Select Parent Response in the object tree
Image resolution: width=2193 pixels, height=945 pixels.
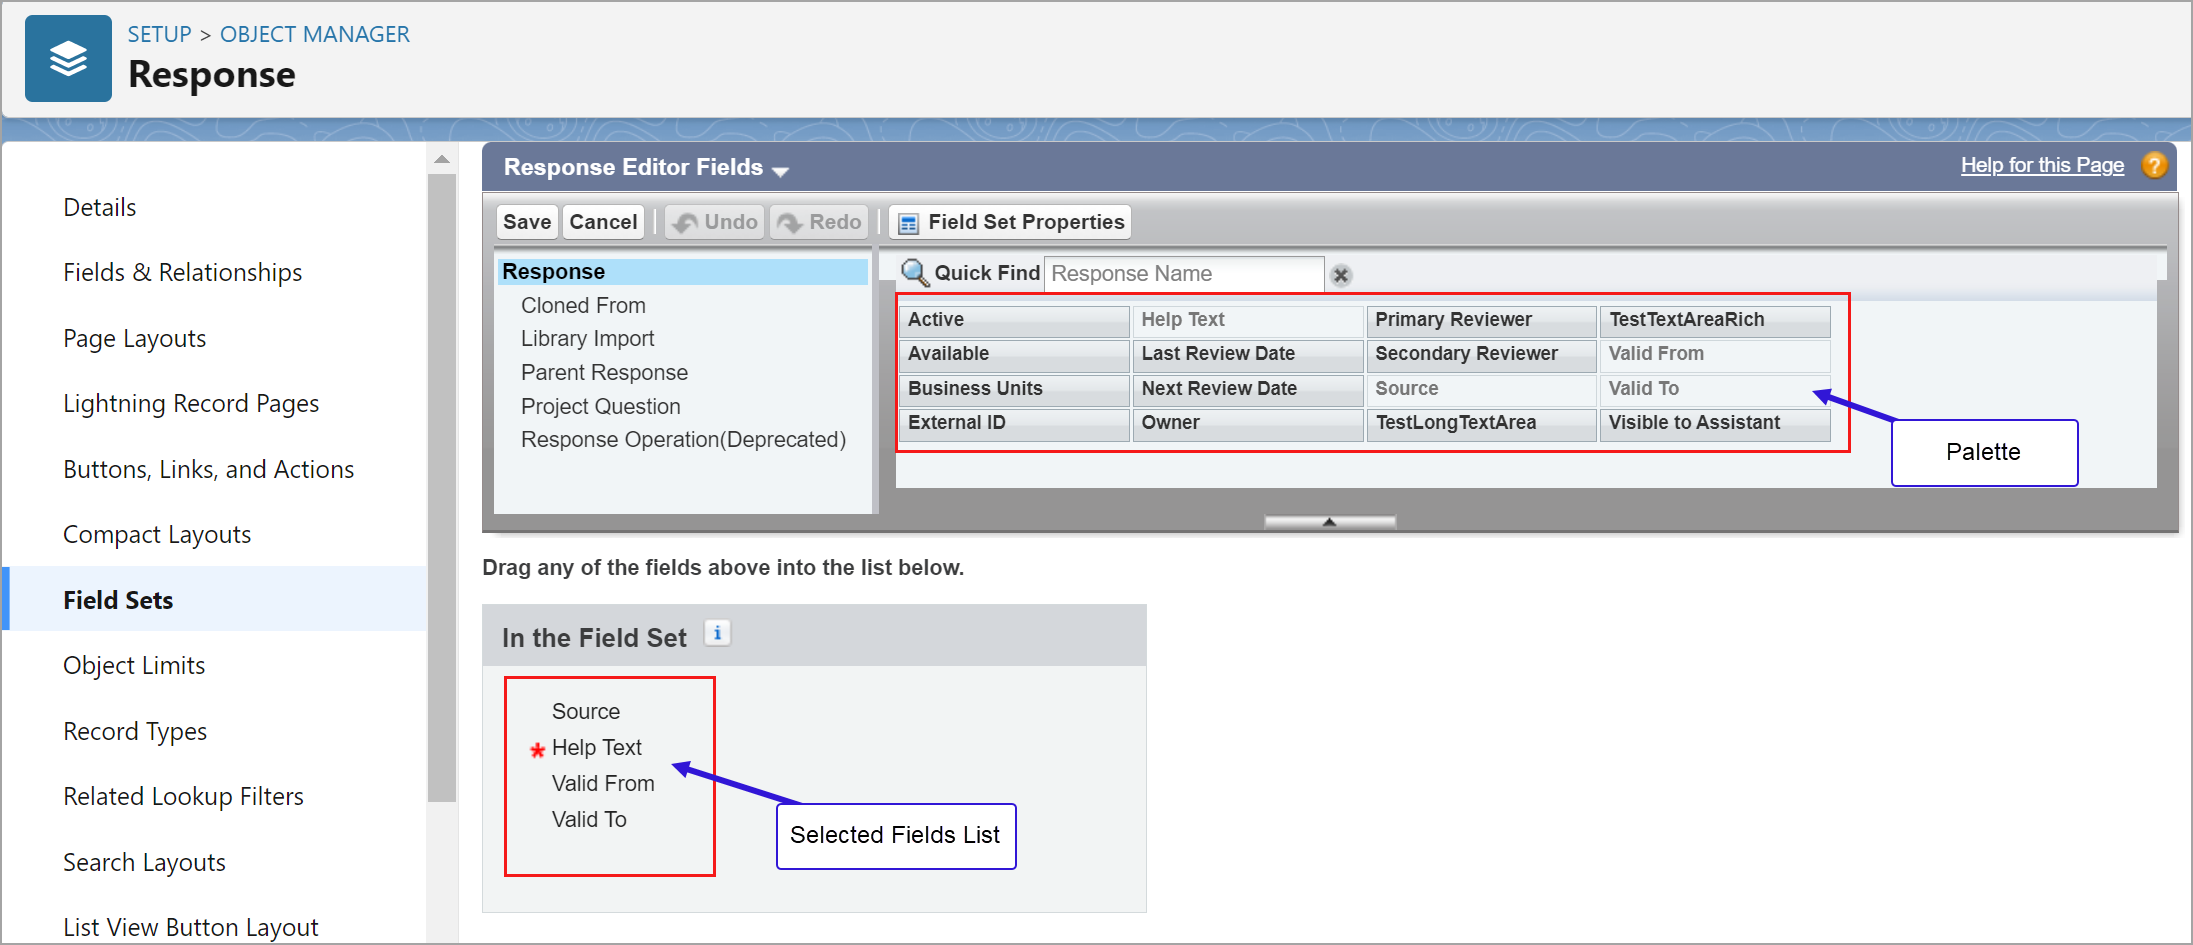pyautogui.click(x=604, y=373)
